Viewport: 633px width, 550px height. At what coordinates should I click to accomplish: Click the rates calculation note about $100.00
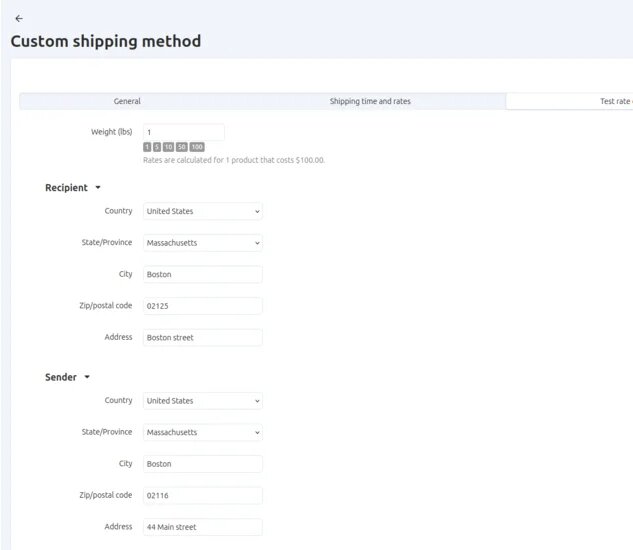[234, 160]
